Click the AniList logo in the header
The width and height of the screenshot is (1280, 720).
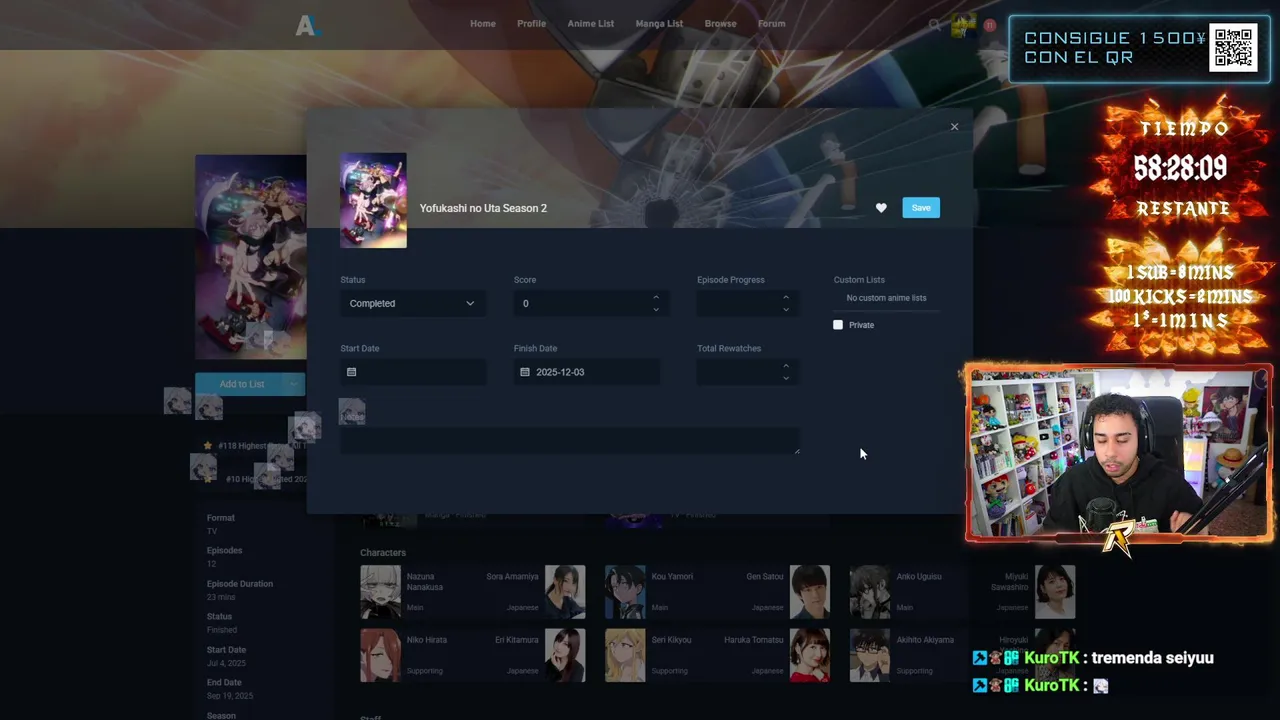[x=307, y=26]
